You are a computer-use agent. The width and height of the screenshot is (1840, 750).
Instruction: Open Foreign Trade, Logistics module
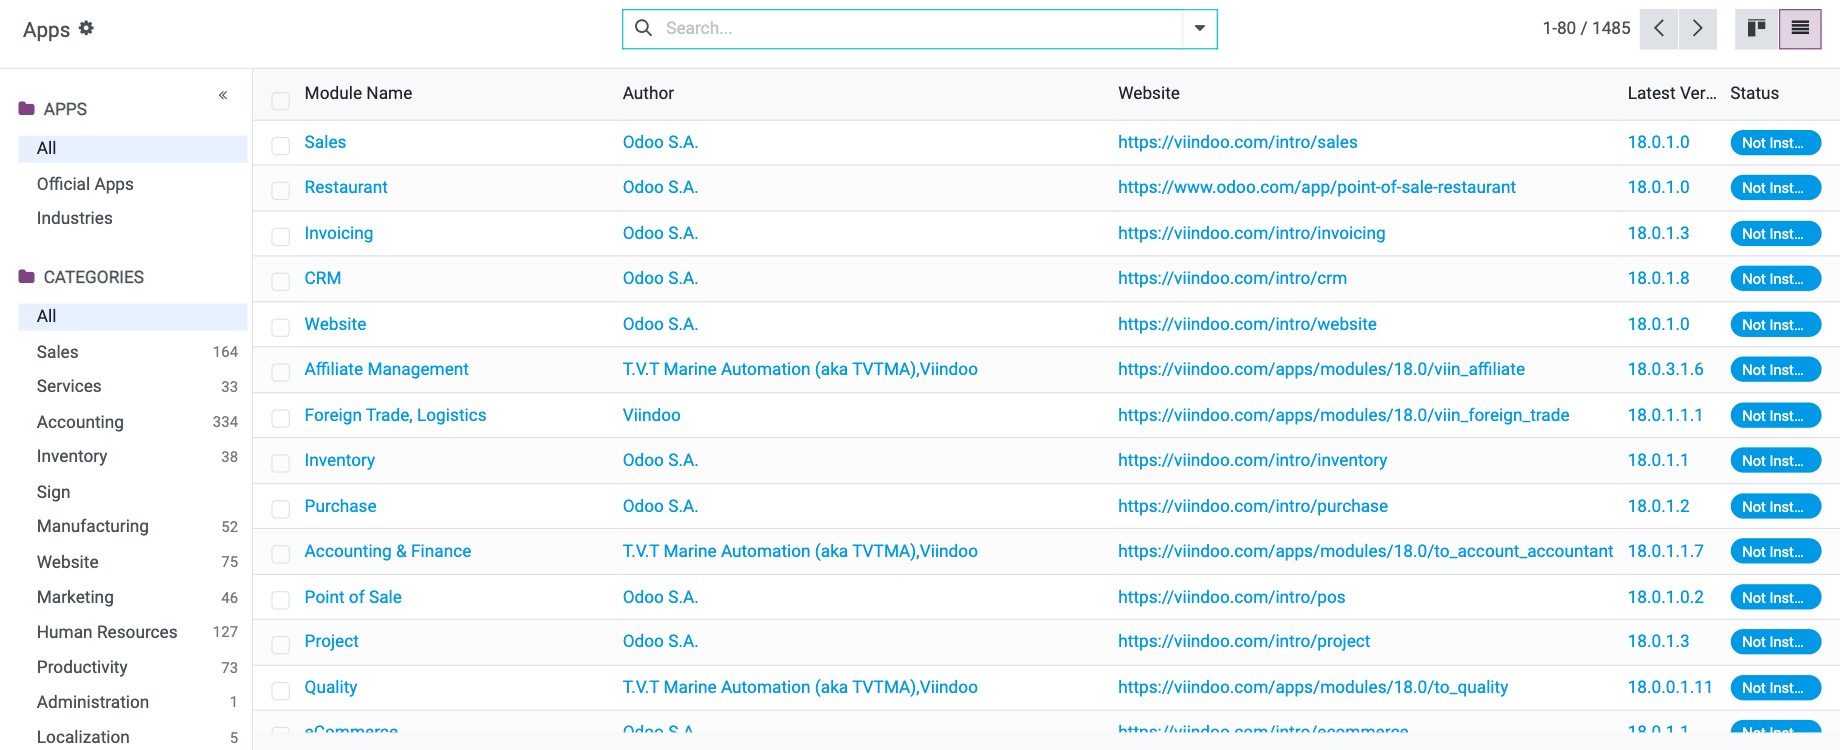coord(395,415)
